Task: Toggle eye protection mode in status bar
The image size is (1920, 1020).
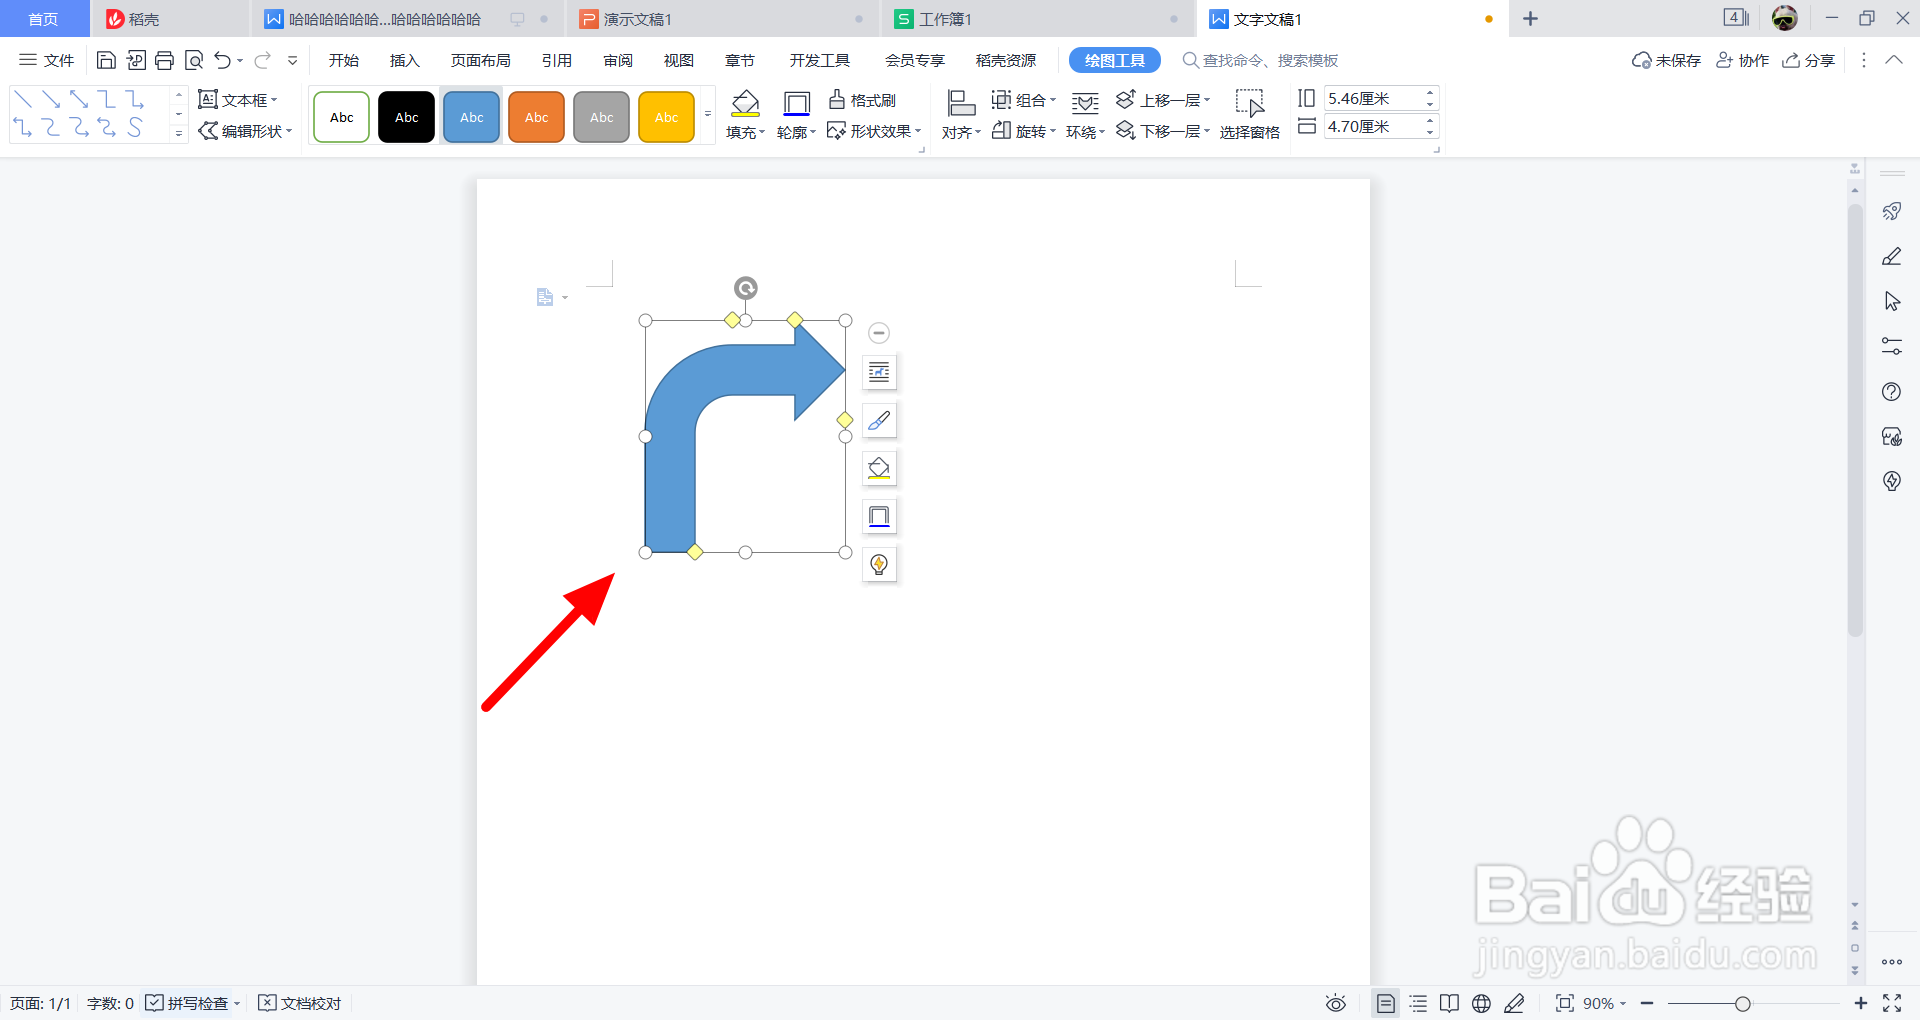Action: (1336, 1003)
